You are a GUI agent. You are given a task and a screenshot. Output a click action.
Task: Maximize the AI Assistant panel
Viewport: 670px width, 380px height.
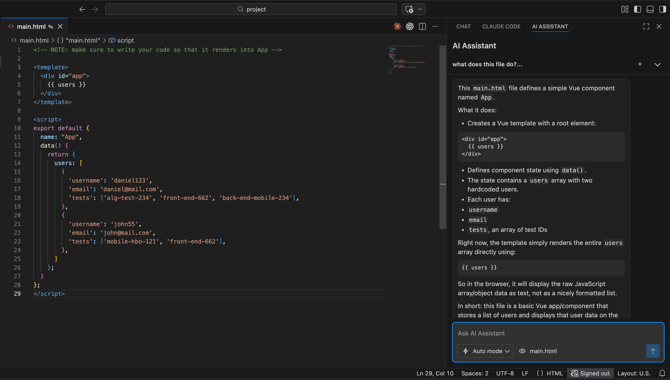[646, 27]
